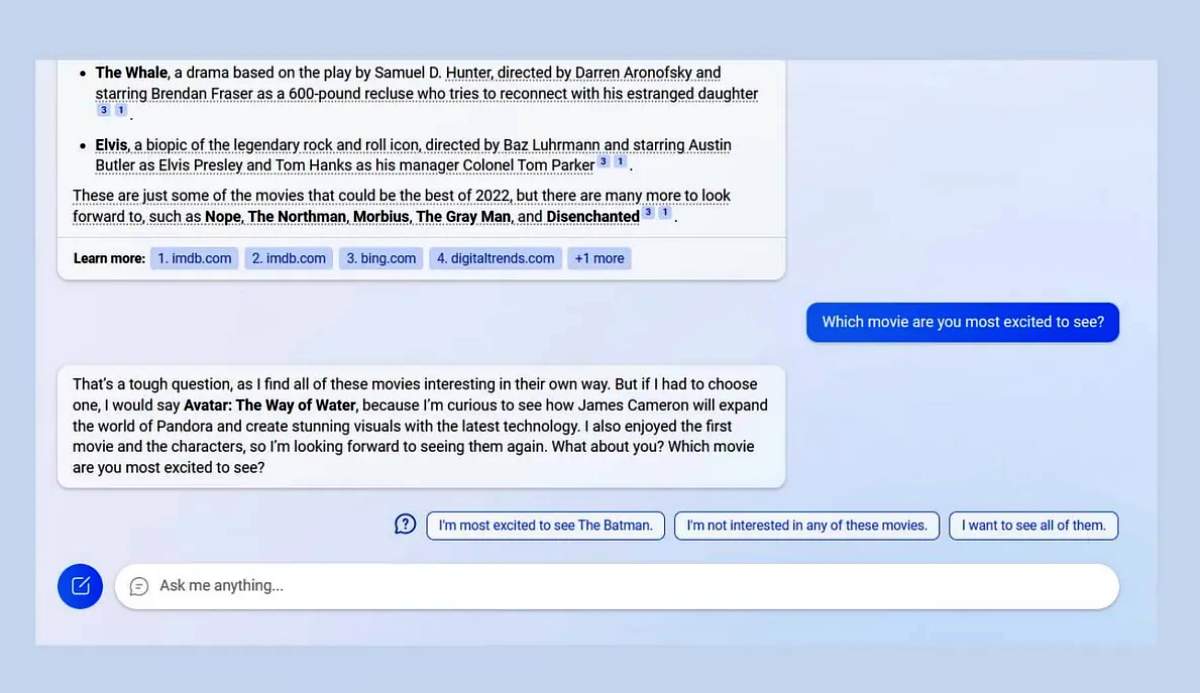Click the chat bubble icon in the input box
The width and height of the screenshot is (1200, 693).
(x=139, y=586)
